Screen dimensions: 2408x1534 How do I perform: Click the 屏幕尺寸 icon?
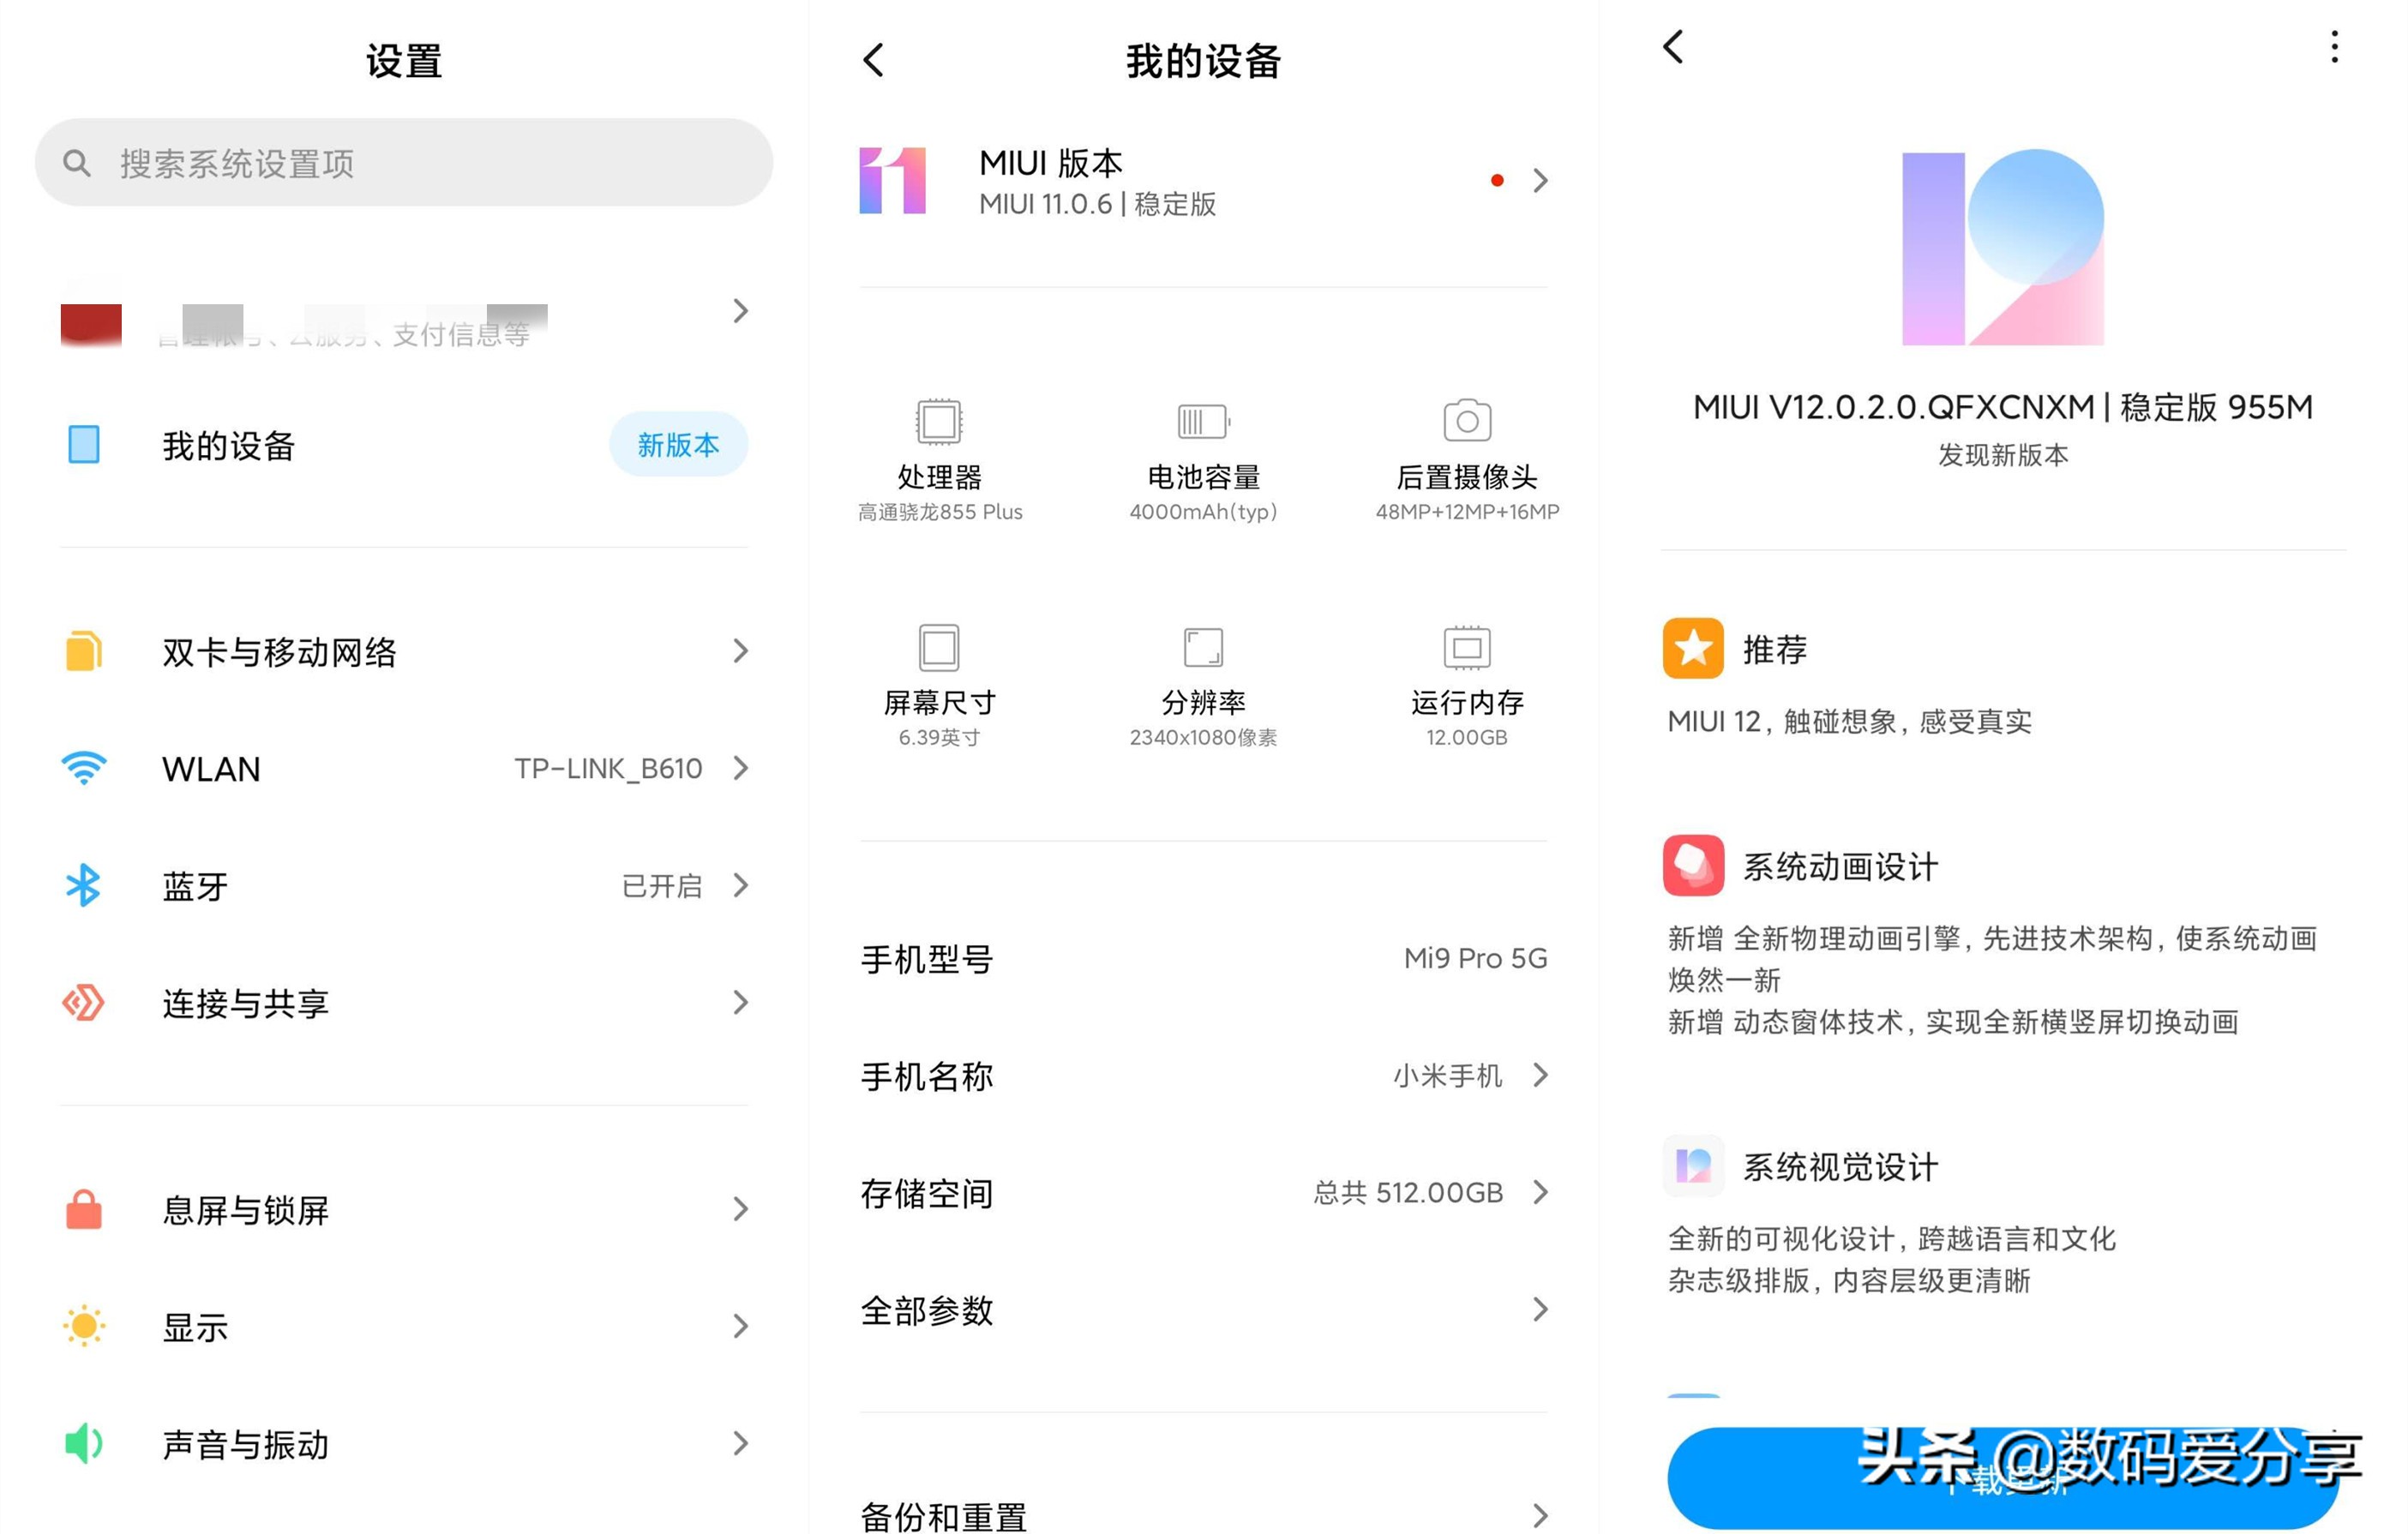(939, 647)
